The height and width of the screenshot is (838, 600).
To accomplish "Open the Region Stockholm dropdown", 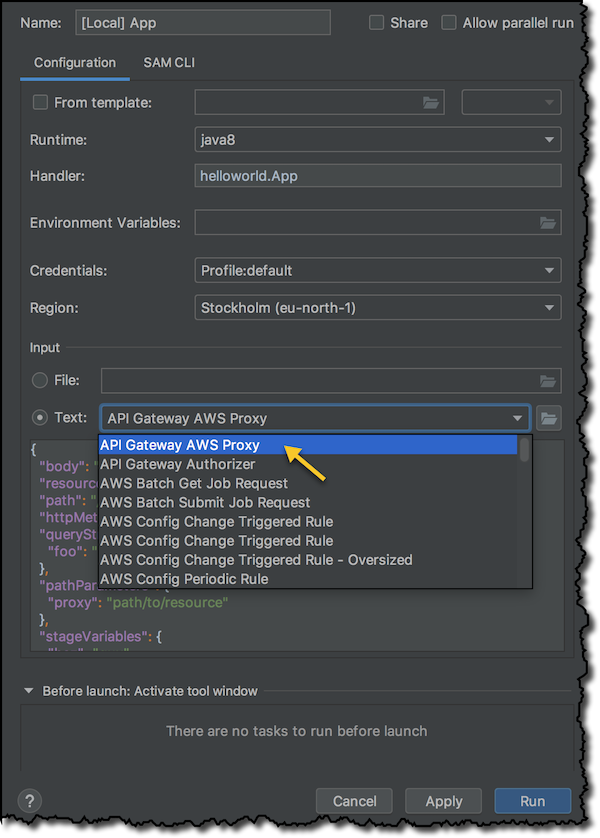I will coord(378,308).
